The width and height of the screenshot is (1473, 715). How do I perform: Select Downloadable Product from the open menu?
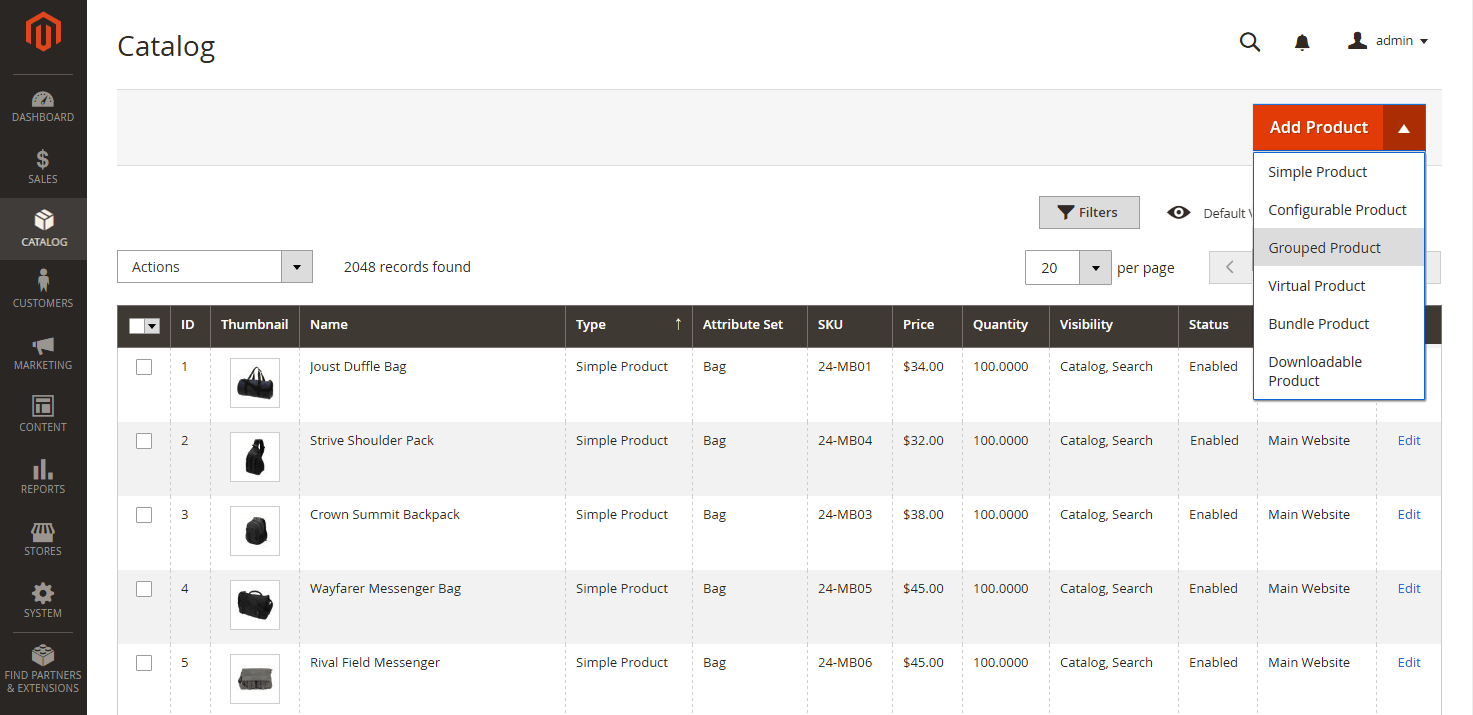1316,371
